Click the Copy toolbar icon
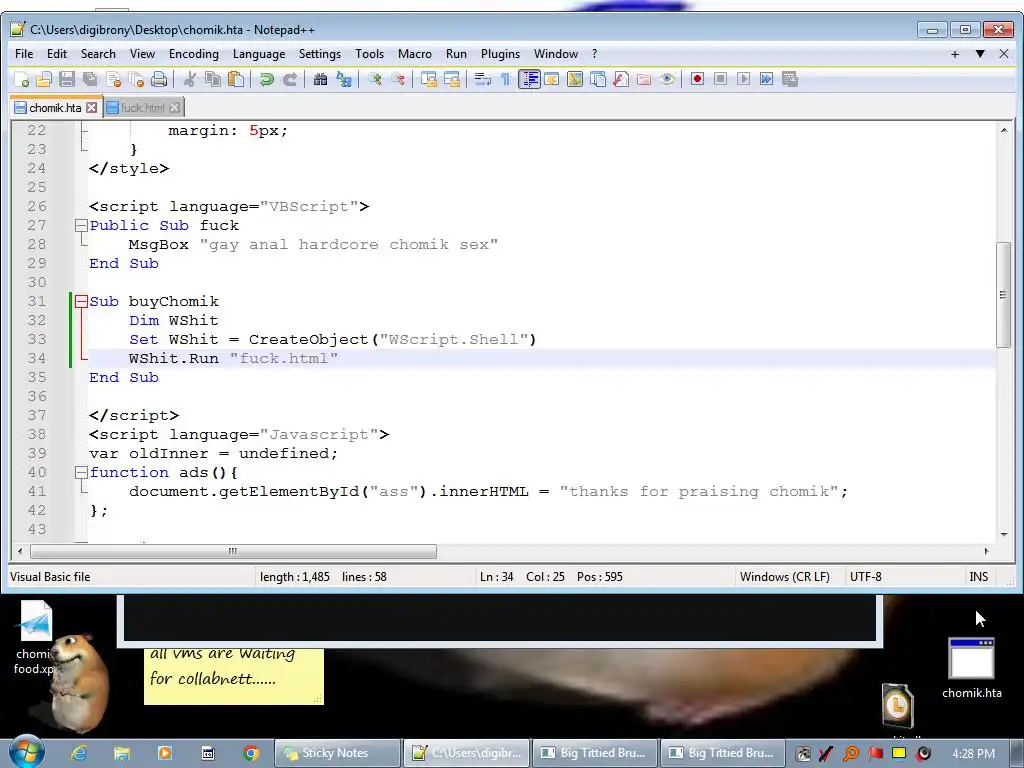The image size is (1024, 768). pyautogui.click(x=213, y=80)
